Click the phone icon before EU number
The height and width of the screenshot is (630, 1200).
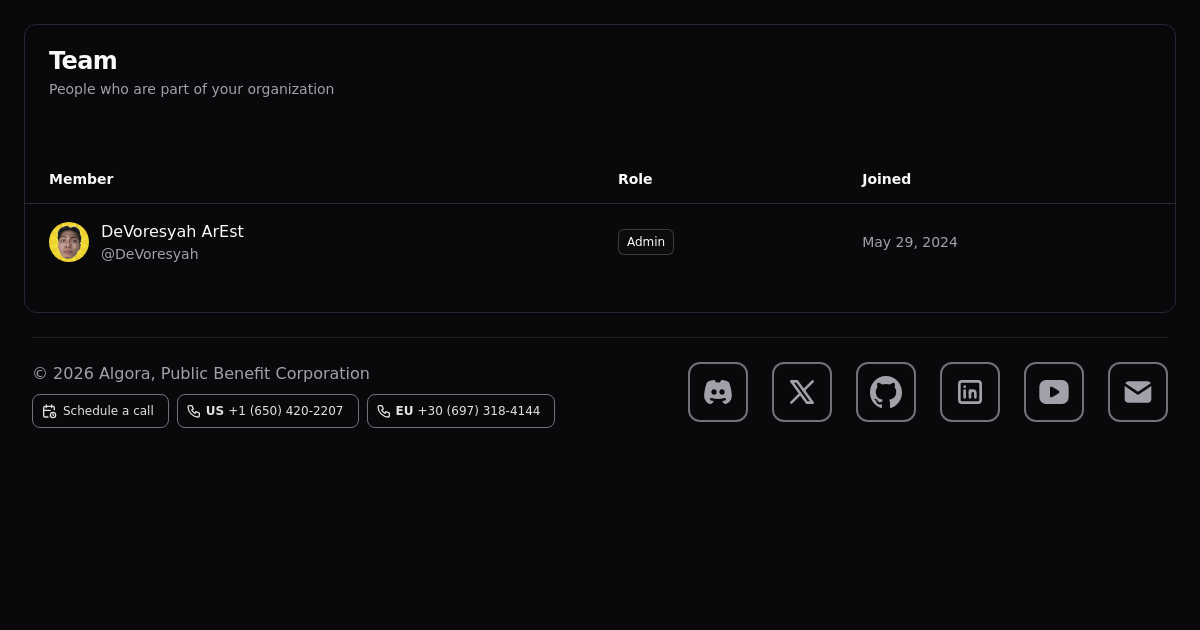click(x=384, y=411)
